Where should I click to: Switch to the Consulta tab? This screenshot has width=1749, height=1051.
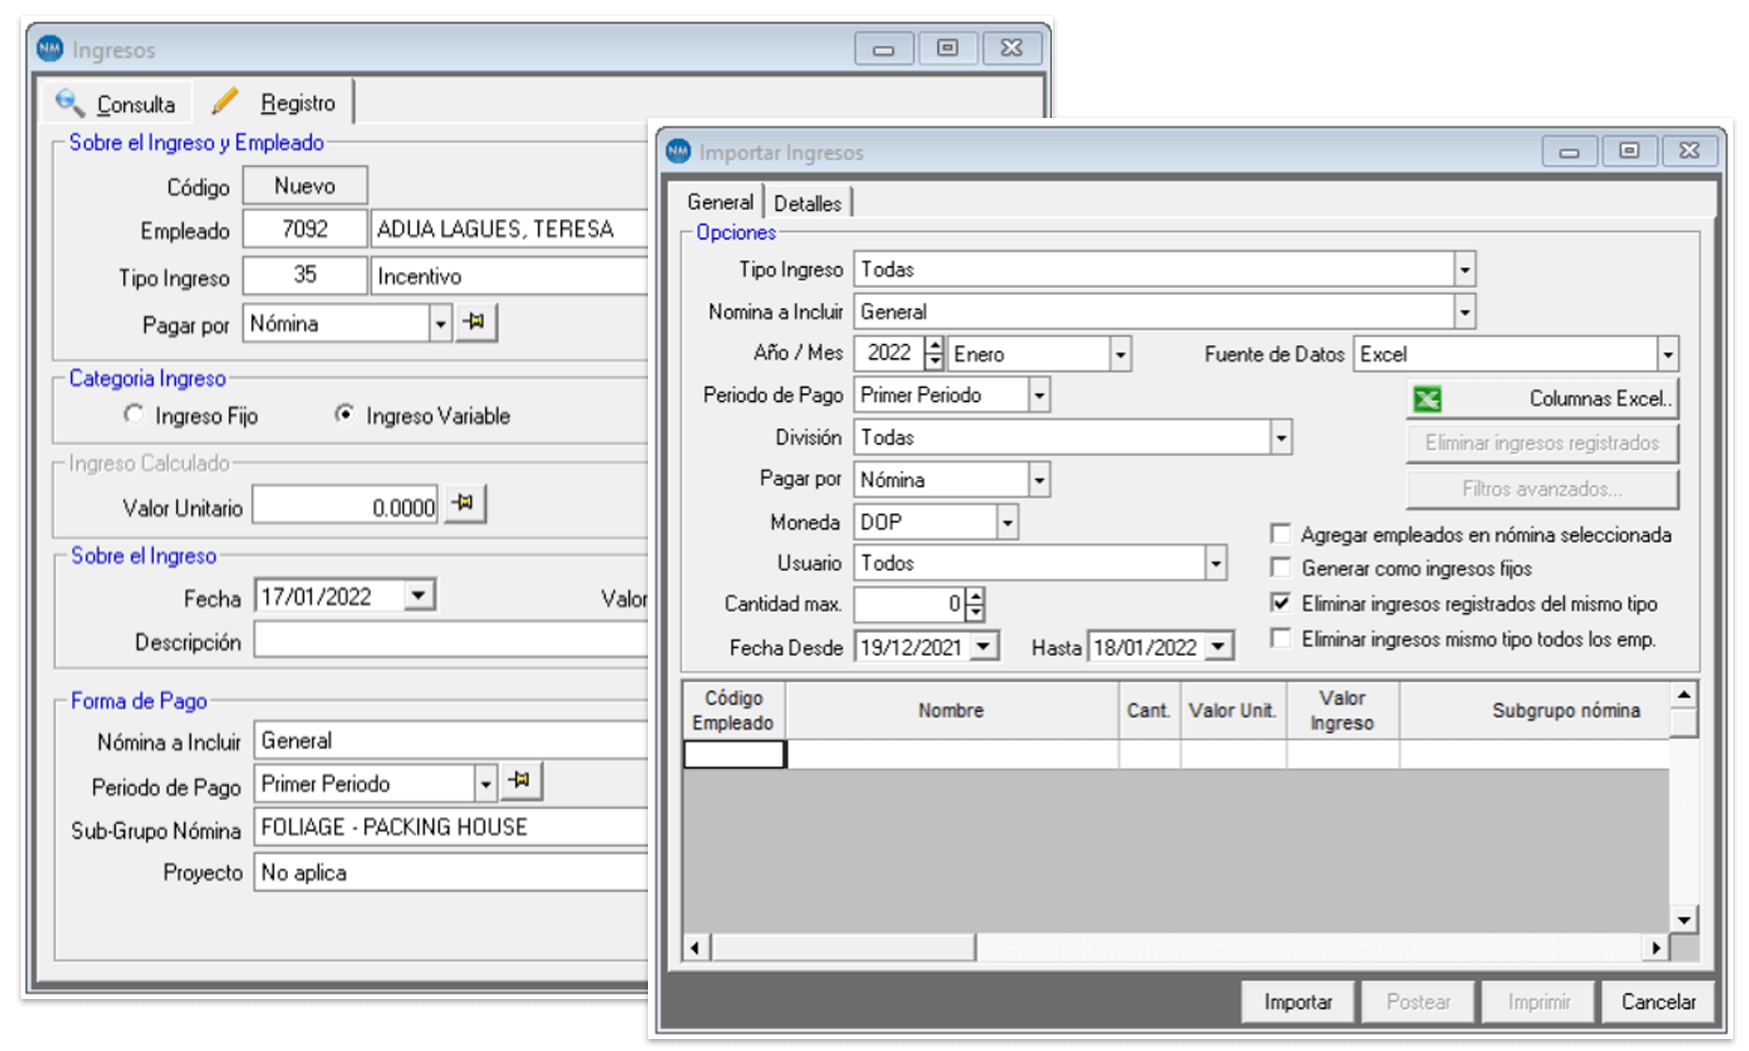click(x=116, y=103)
